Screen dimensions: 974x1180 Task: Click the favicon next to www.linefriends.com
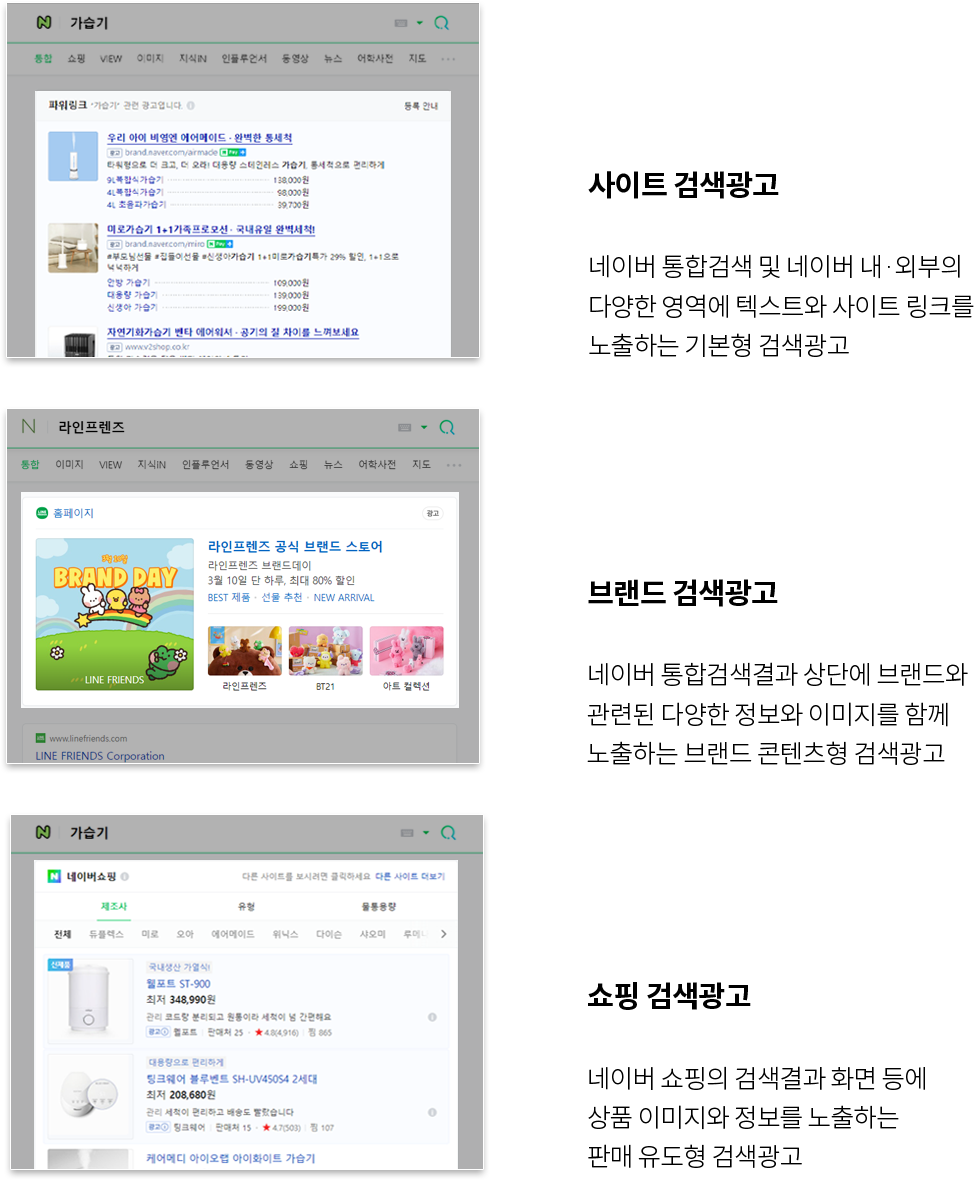(x=41, y=738)
